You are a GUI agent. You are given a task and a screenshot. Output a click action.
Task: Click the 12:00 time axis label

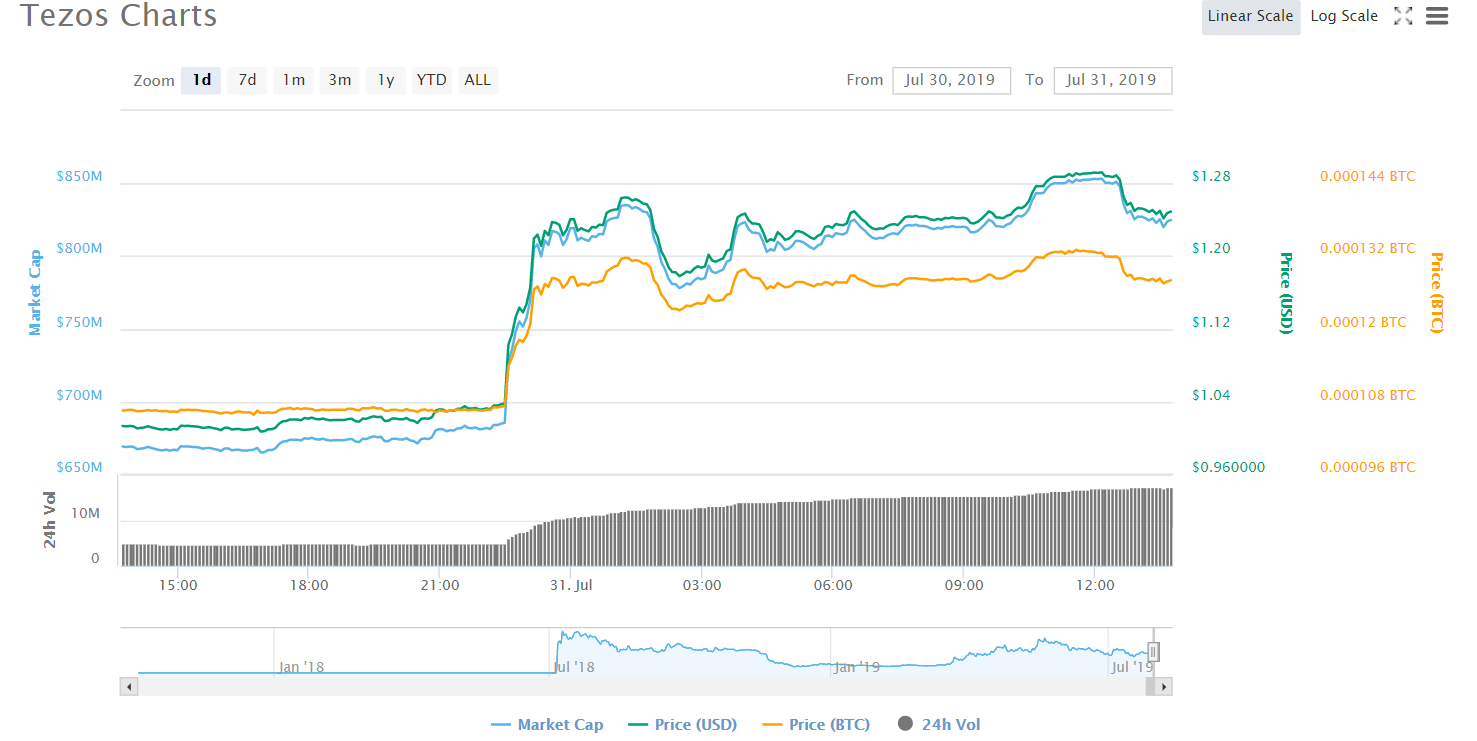(x=1095, y=585)
